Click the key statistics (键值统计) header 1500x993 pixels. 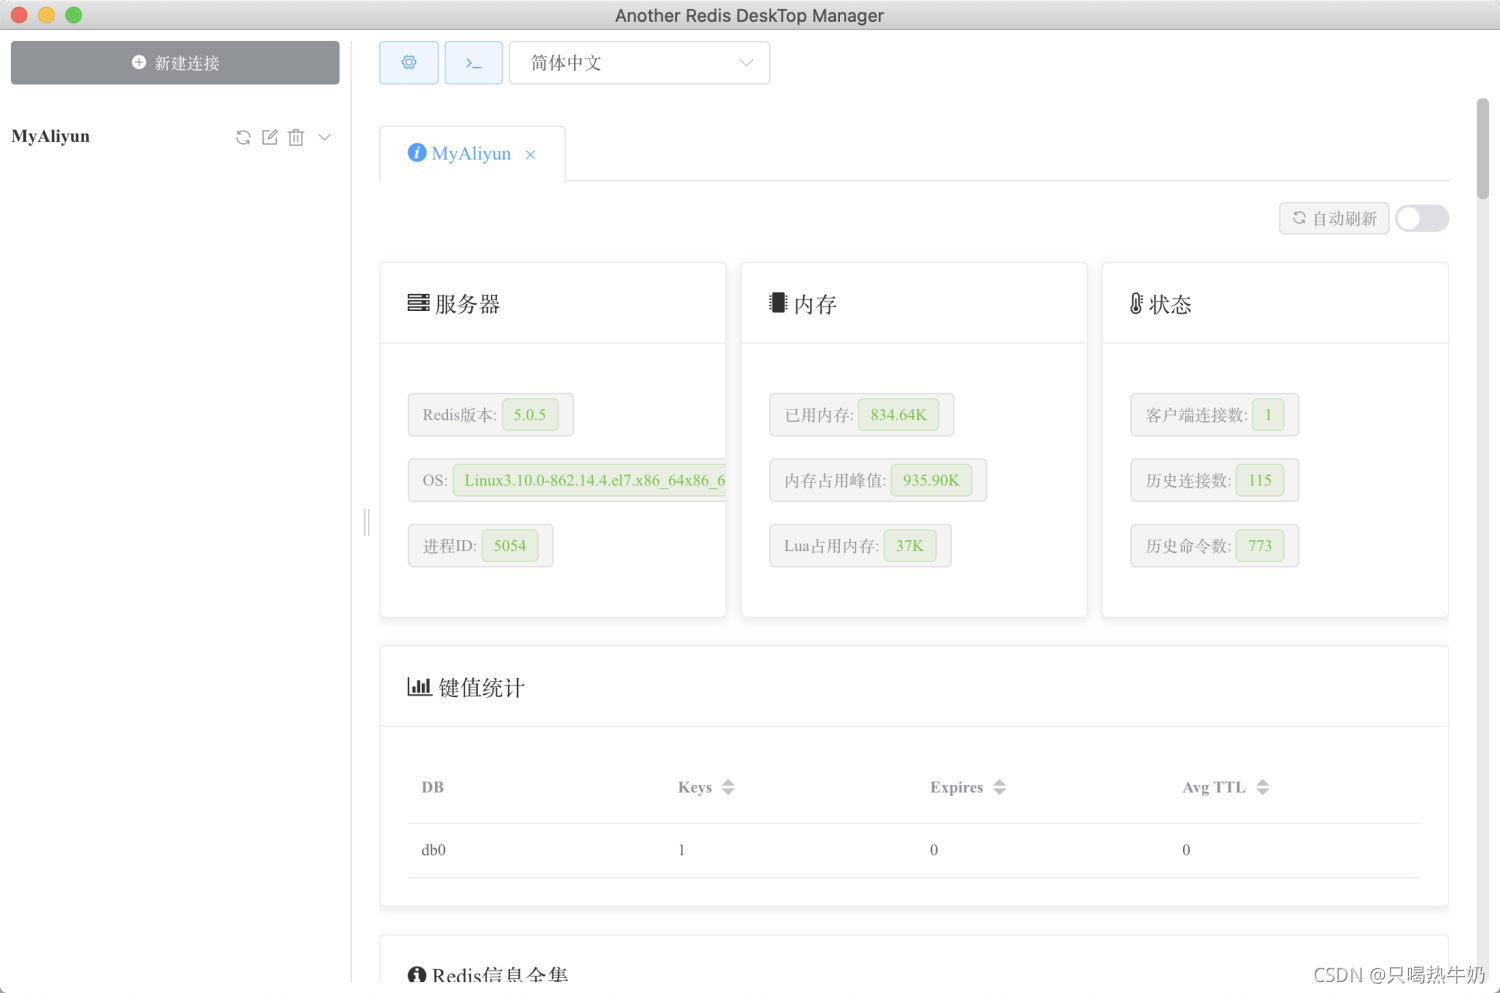pos(914,687)
